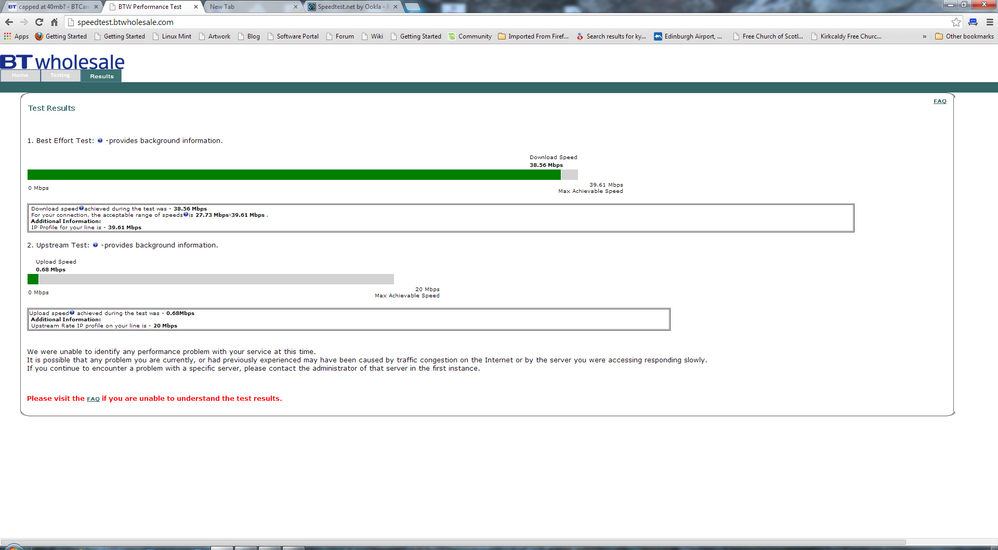Close the New Tab tab
This screenshot has height=550, width=998.
pos(295,6)
